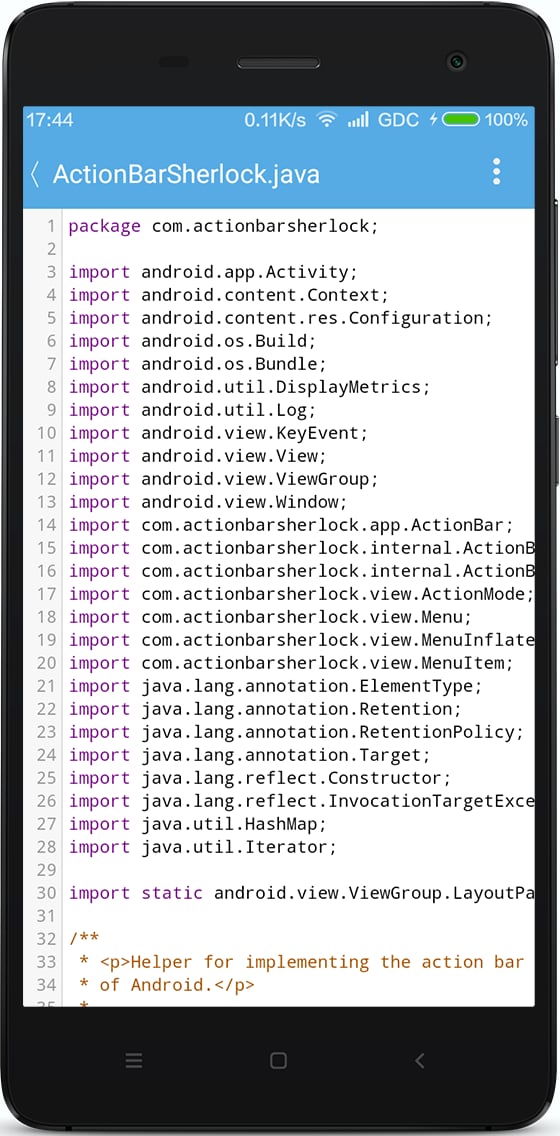The image size is (560, 1136).
Task: Tap the cellular signal bars icon
Action: tap(358, 120)
